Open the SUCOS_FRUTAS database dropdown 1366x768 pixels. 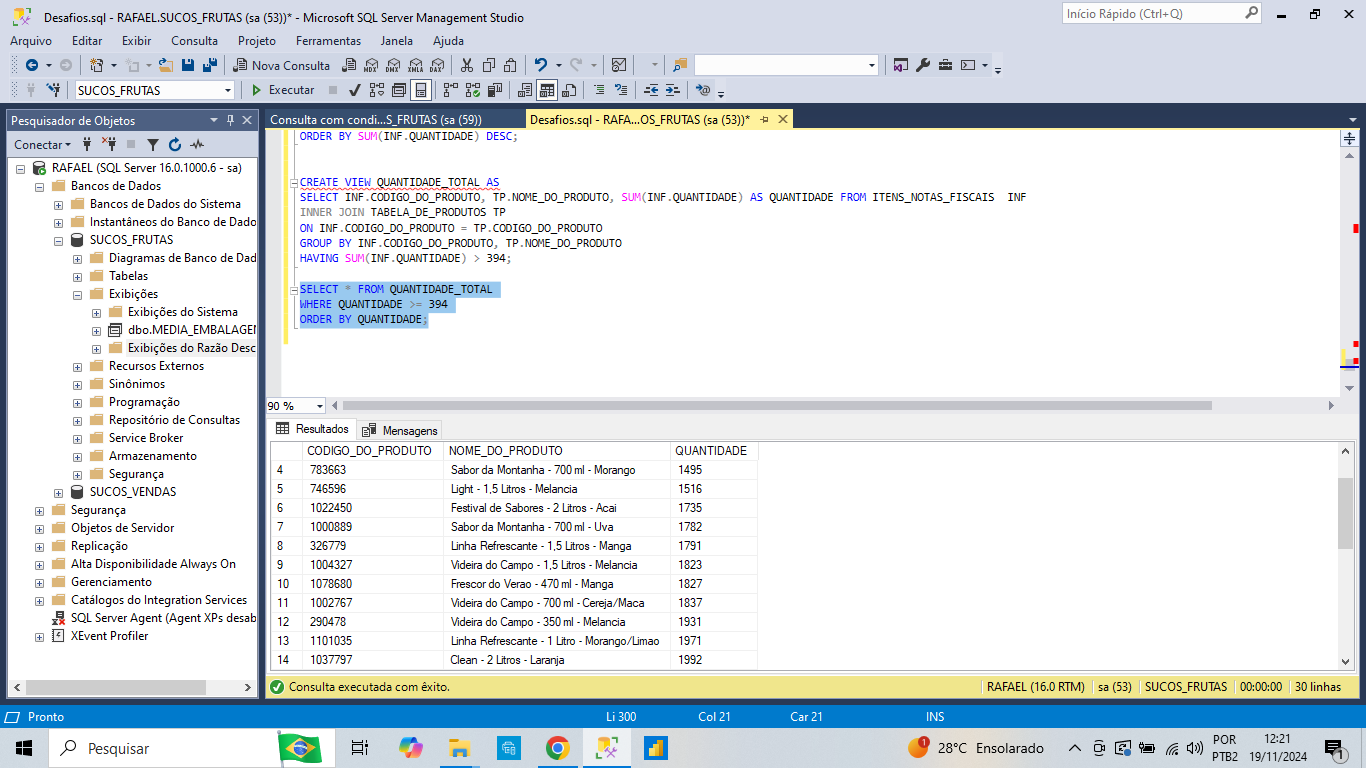pyautogui.click(x=228, y=90)
